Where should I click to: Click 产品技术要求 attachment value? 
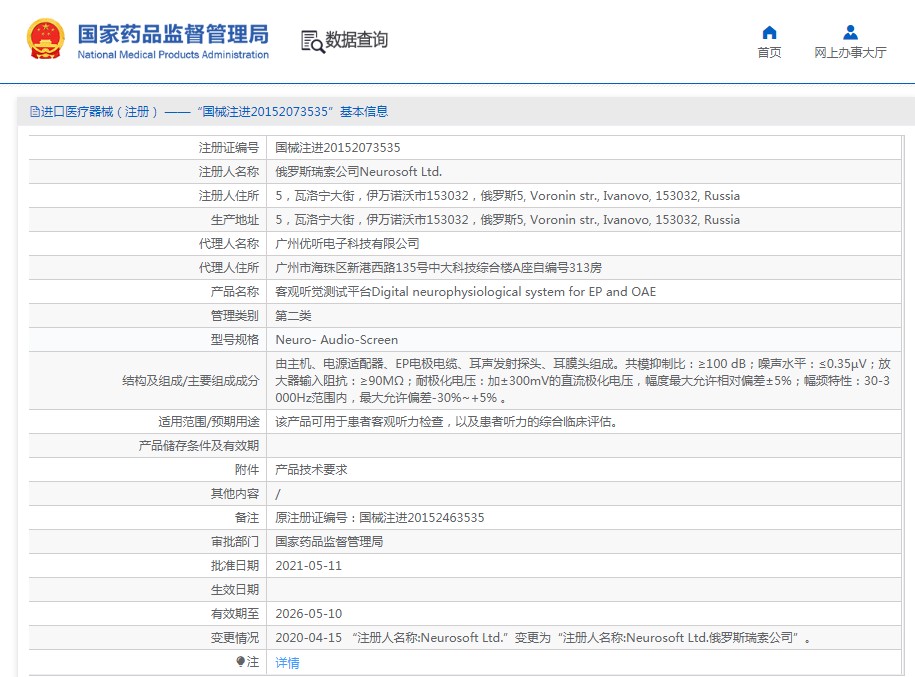point(311,470)
